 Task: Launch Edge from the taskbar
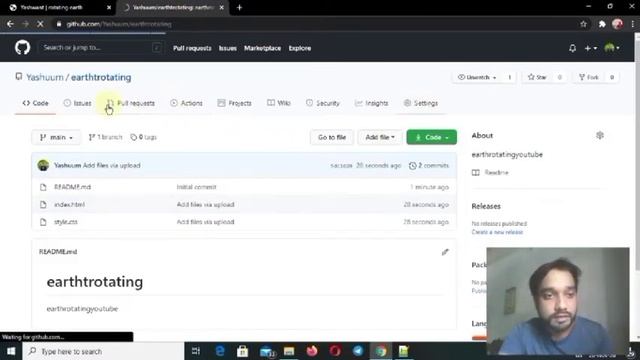[220, 351]
